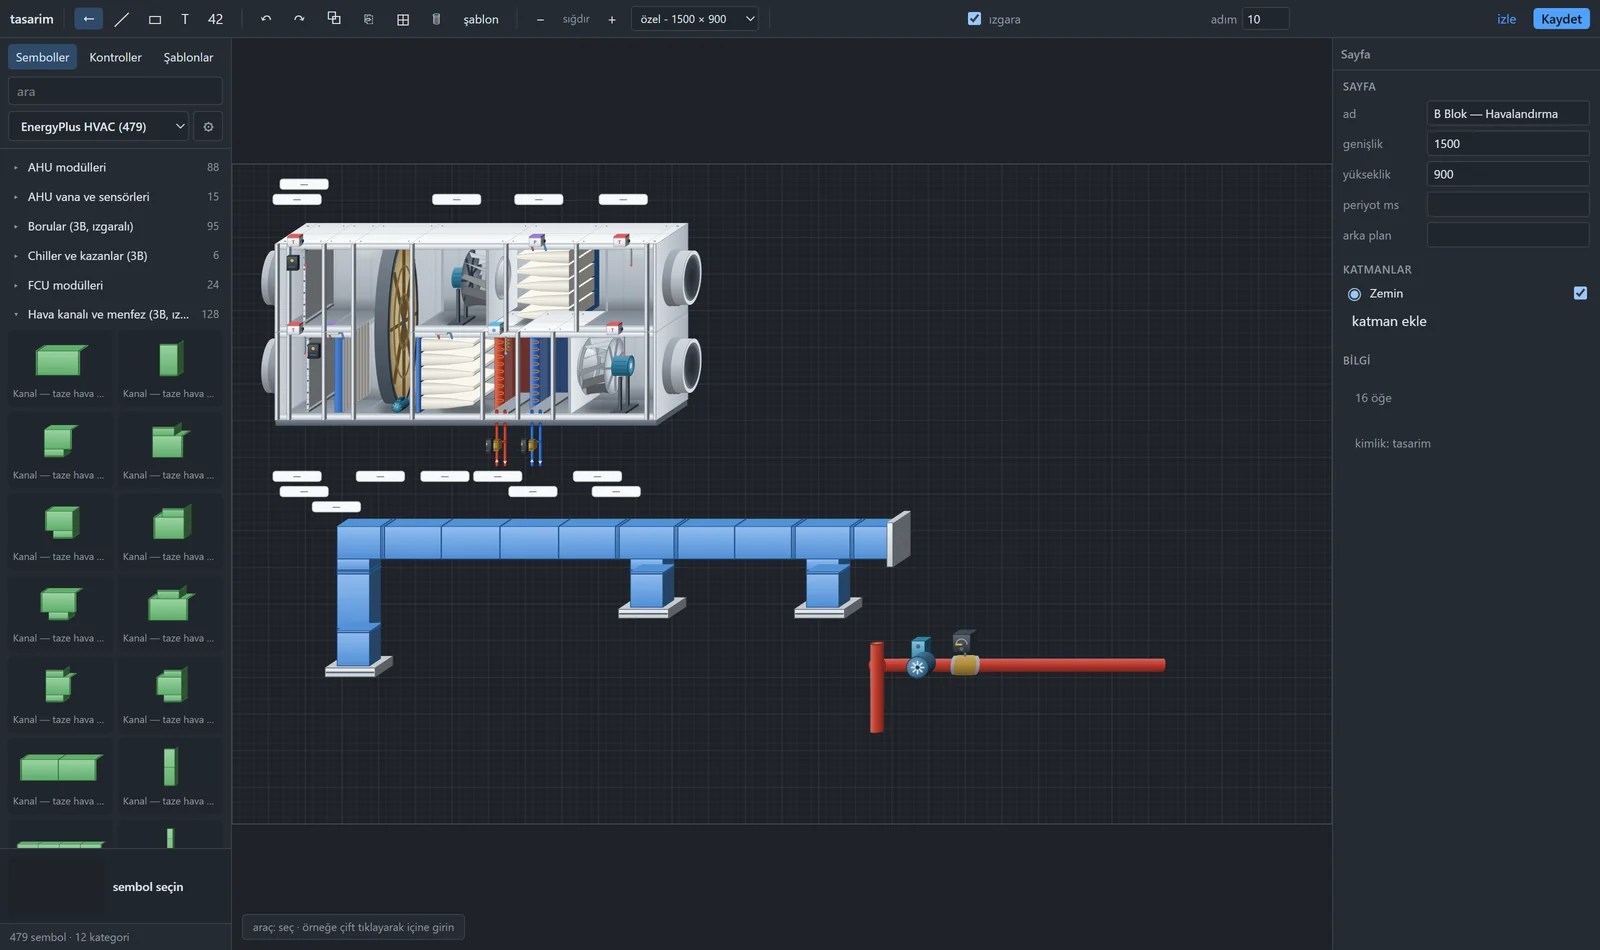Zoom in with the plus button
This screenshot has height=950, width=1600.
click(612, 19)
